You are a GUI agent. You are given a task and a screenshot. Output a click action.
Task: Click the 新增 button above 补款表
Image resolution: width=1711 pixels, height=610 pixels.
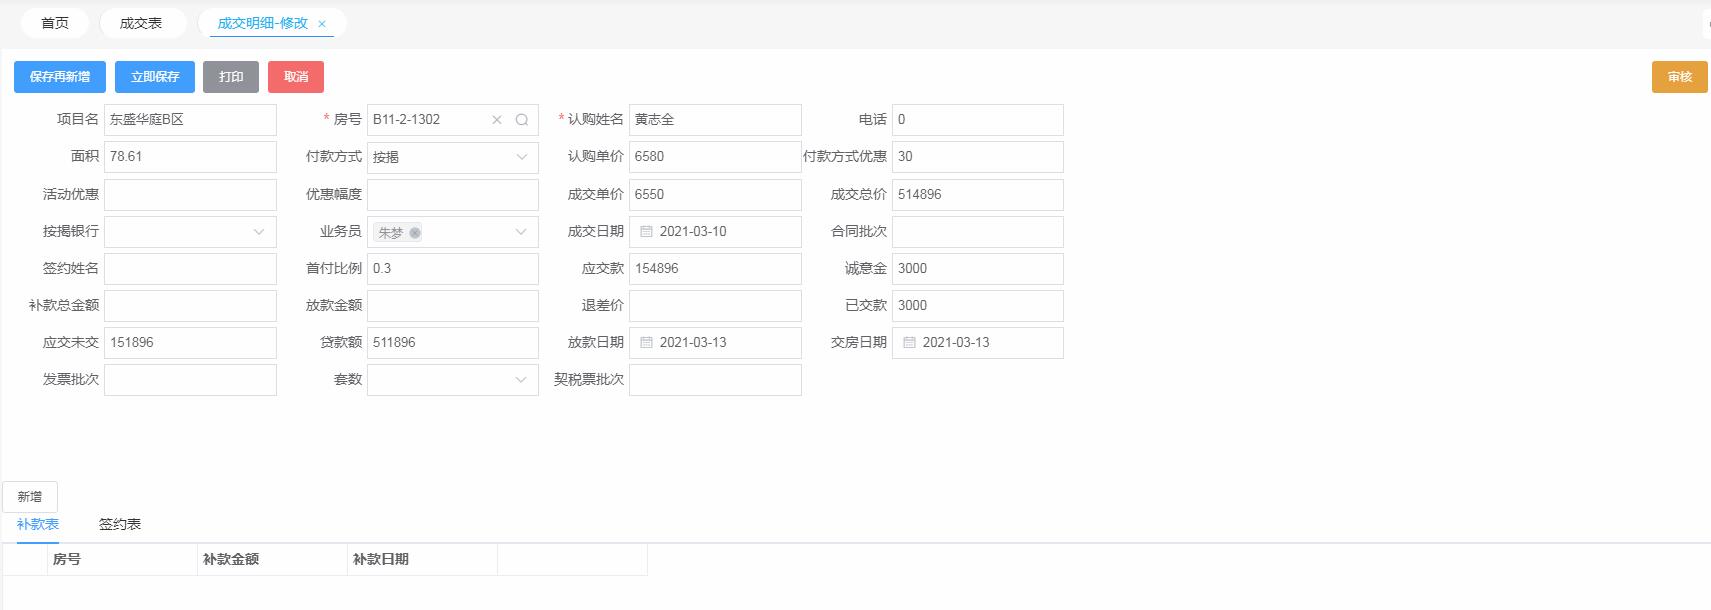pos(30,497)
